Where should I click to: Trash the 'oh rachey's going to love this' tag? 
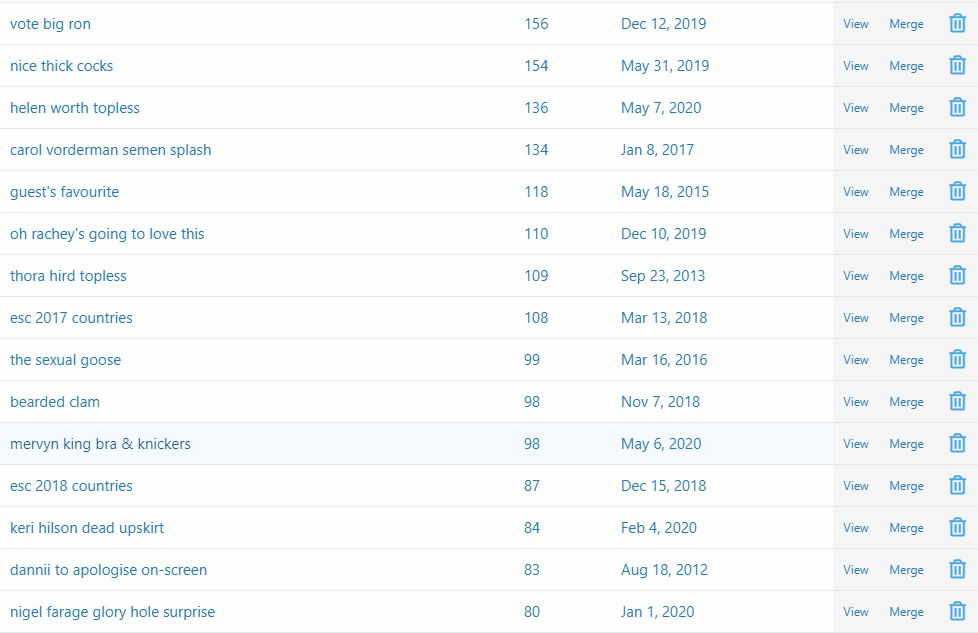point(957,234)
